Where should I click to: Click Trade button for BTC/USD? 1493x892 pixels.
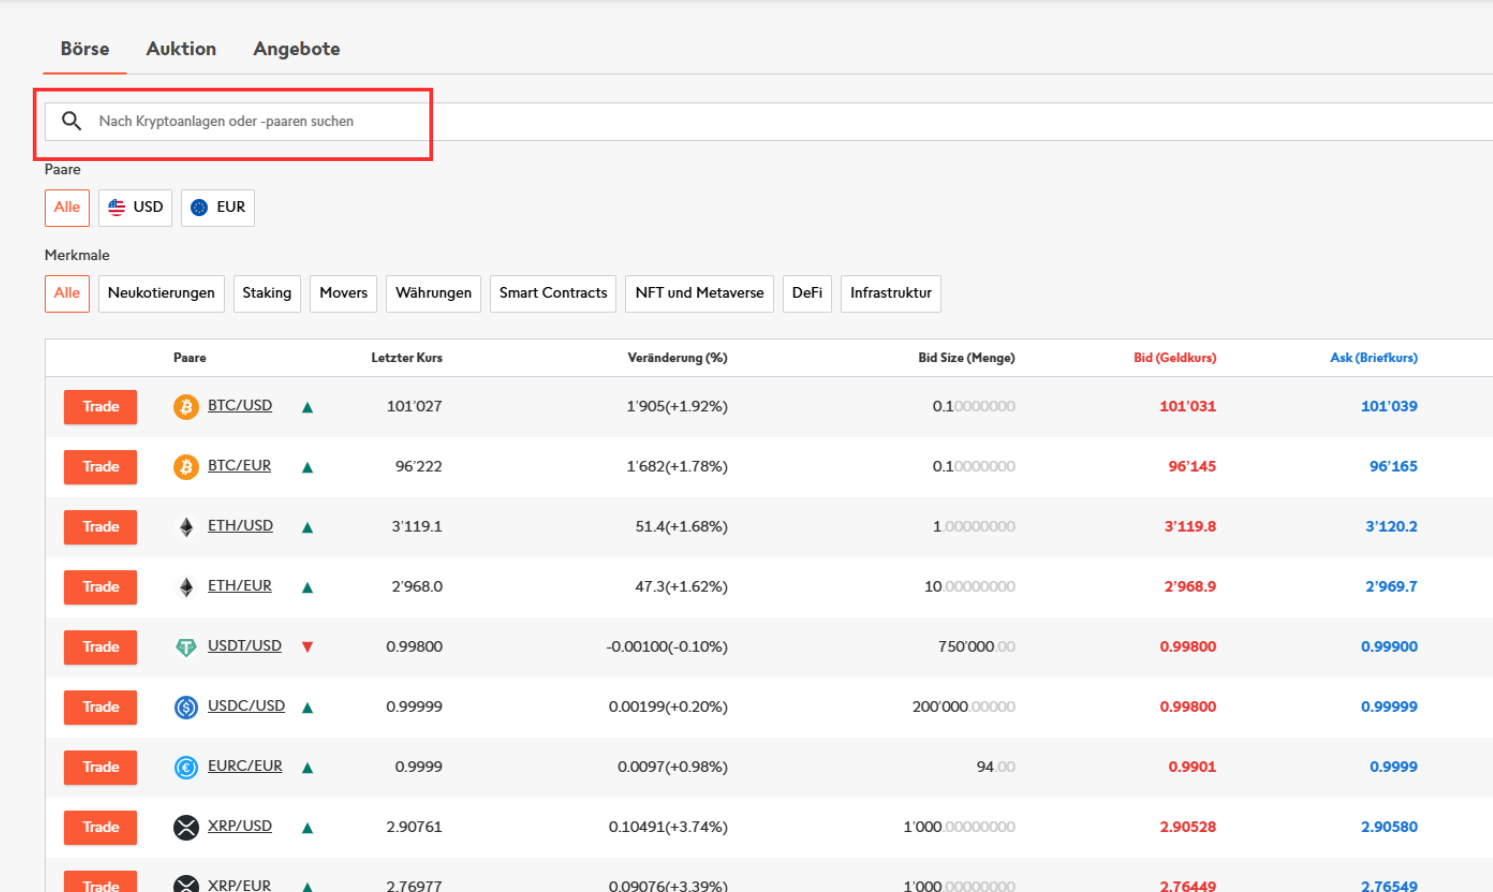101,407
